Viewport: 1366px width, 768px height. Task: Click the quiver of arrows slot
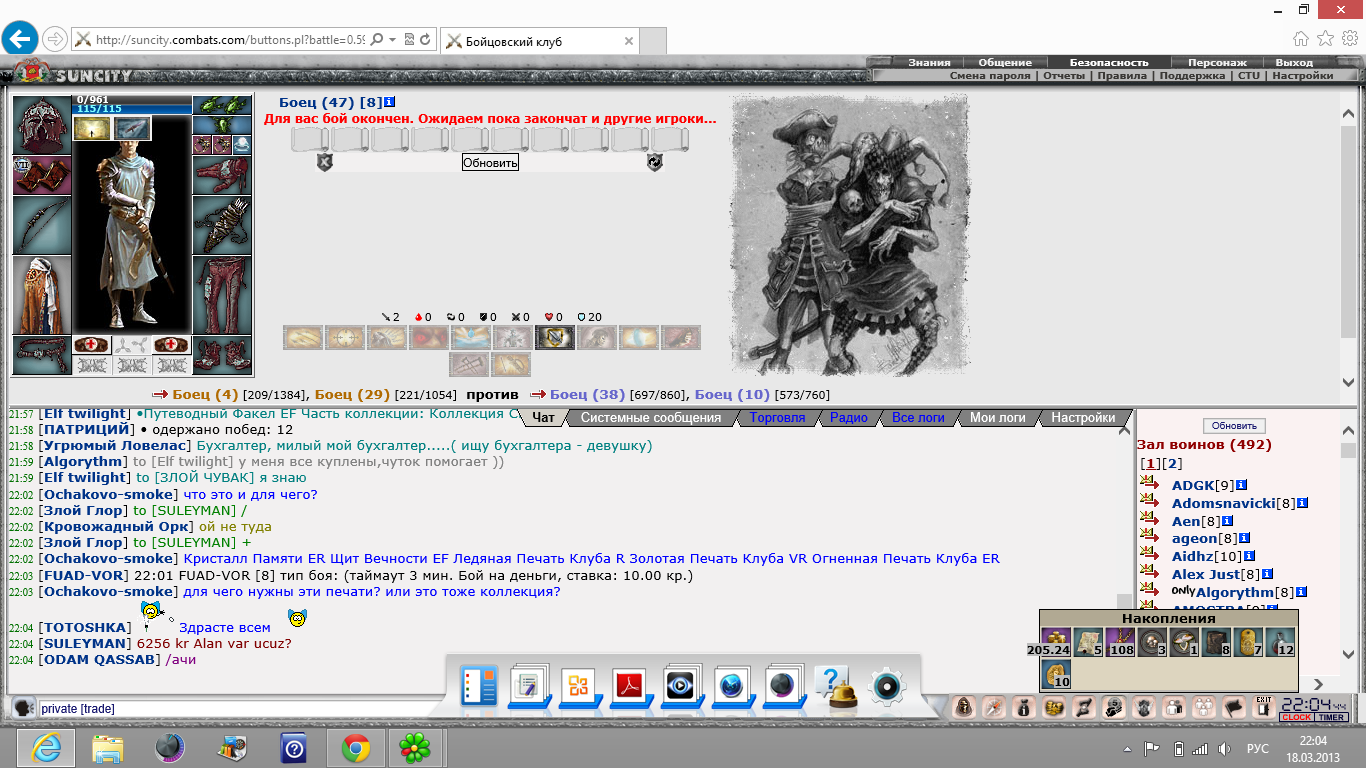click(221, 224)
